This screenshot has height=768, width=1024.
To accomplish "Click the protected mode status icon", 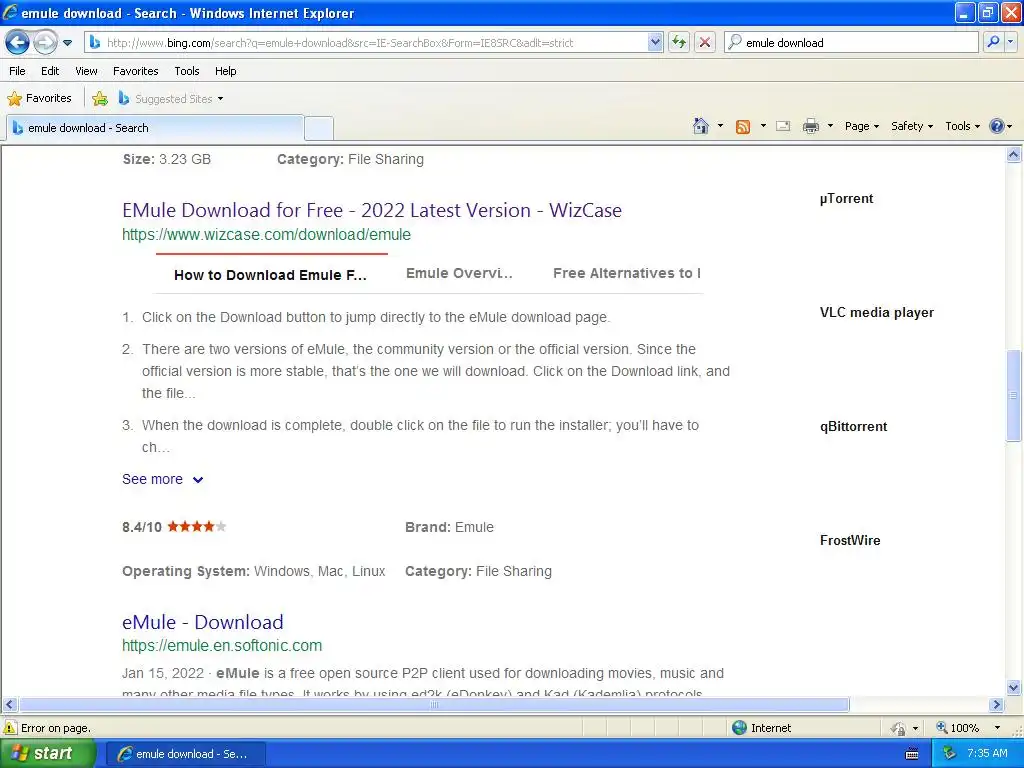I will click(899, 728).
